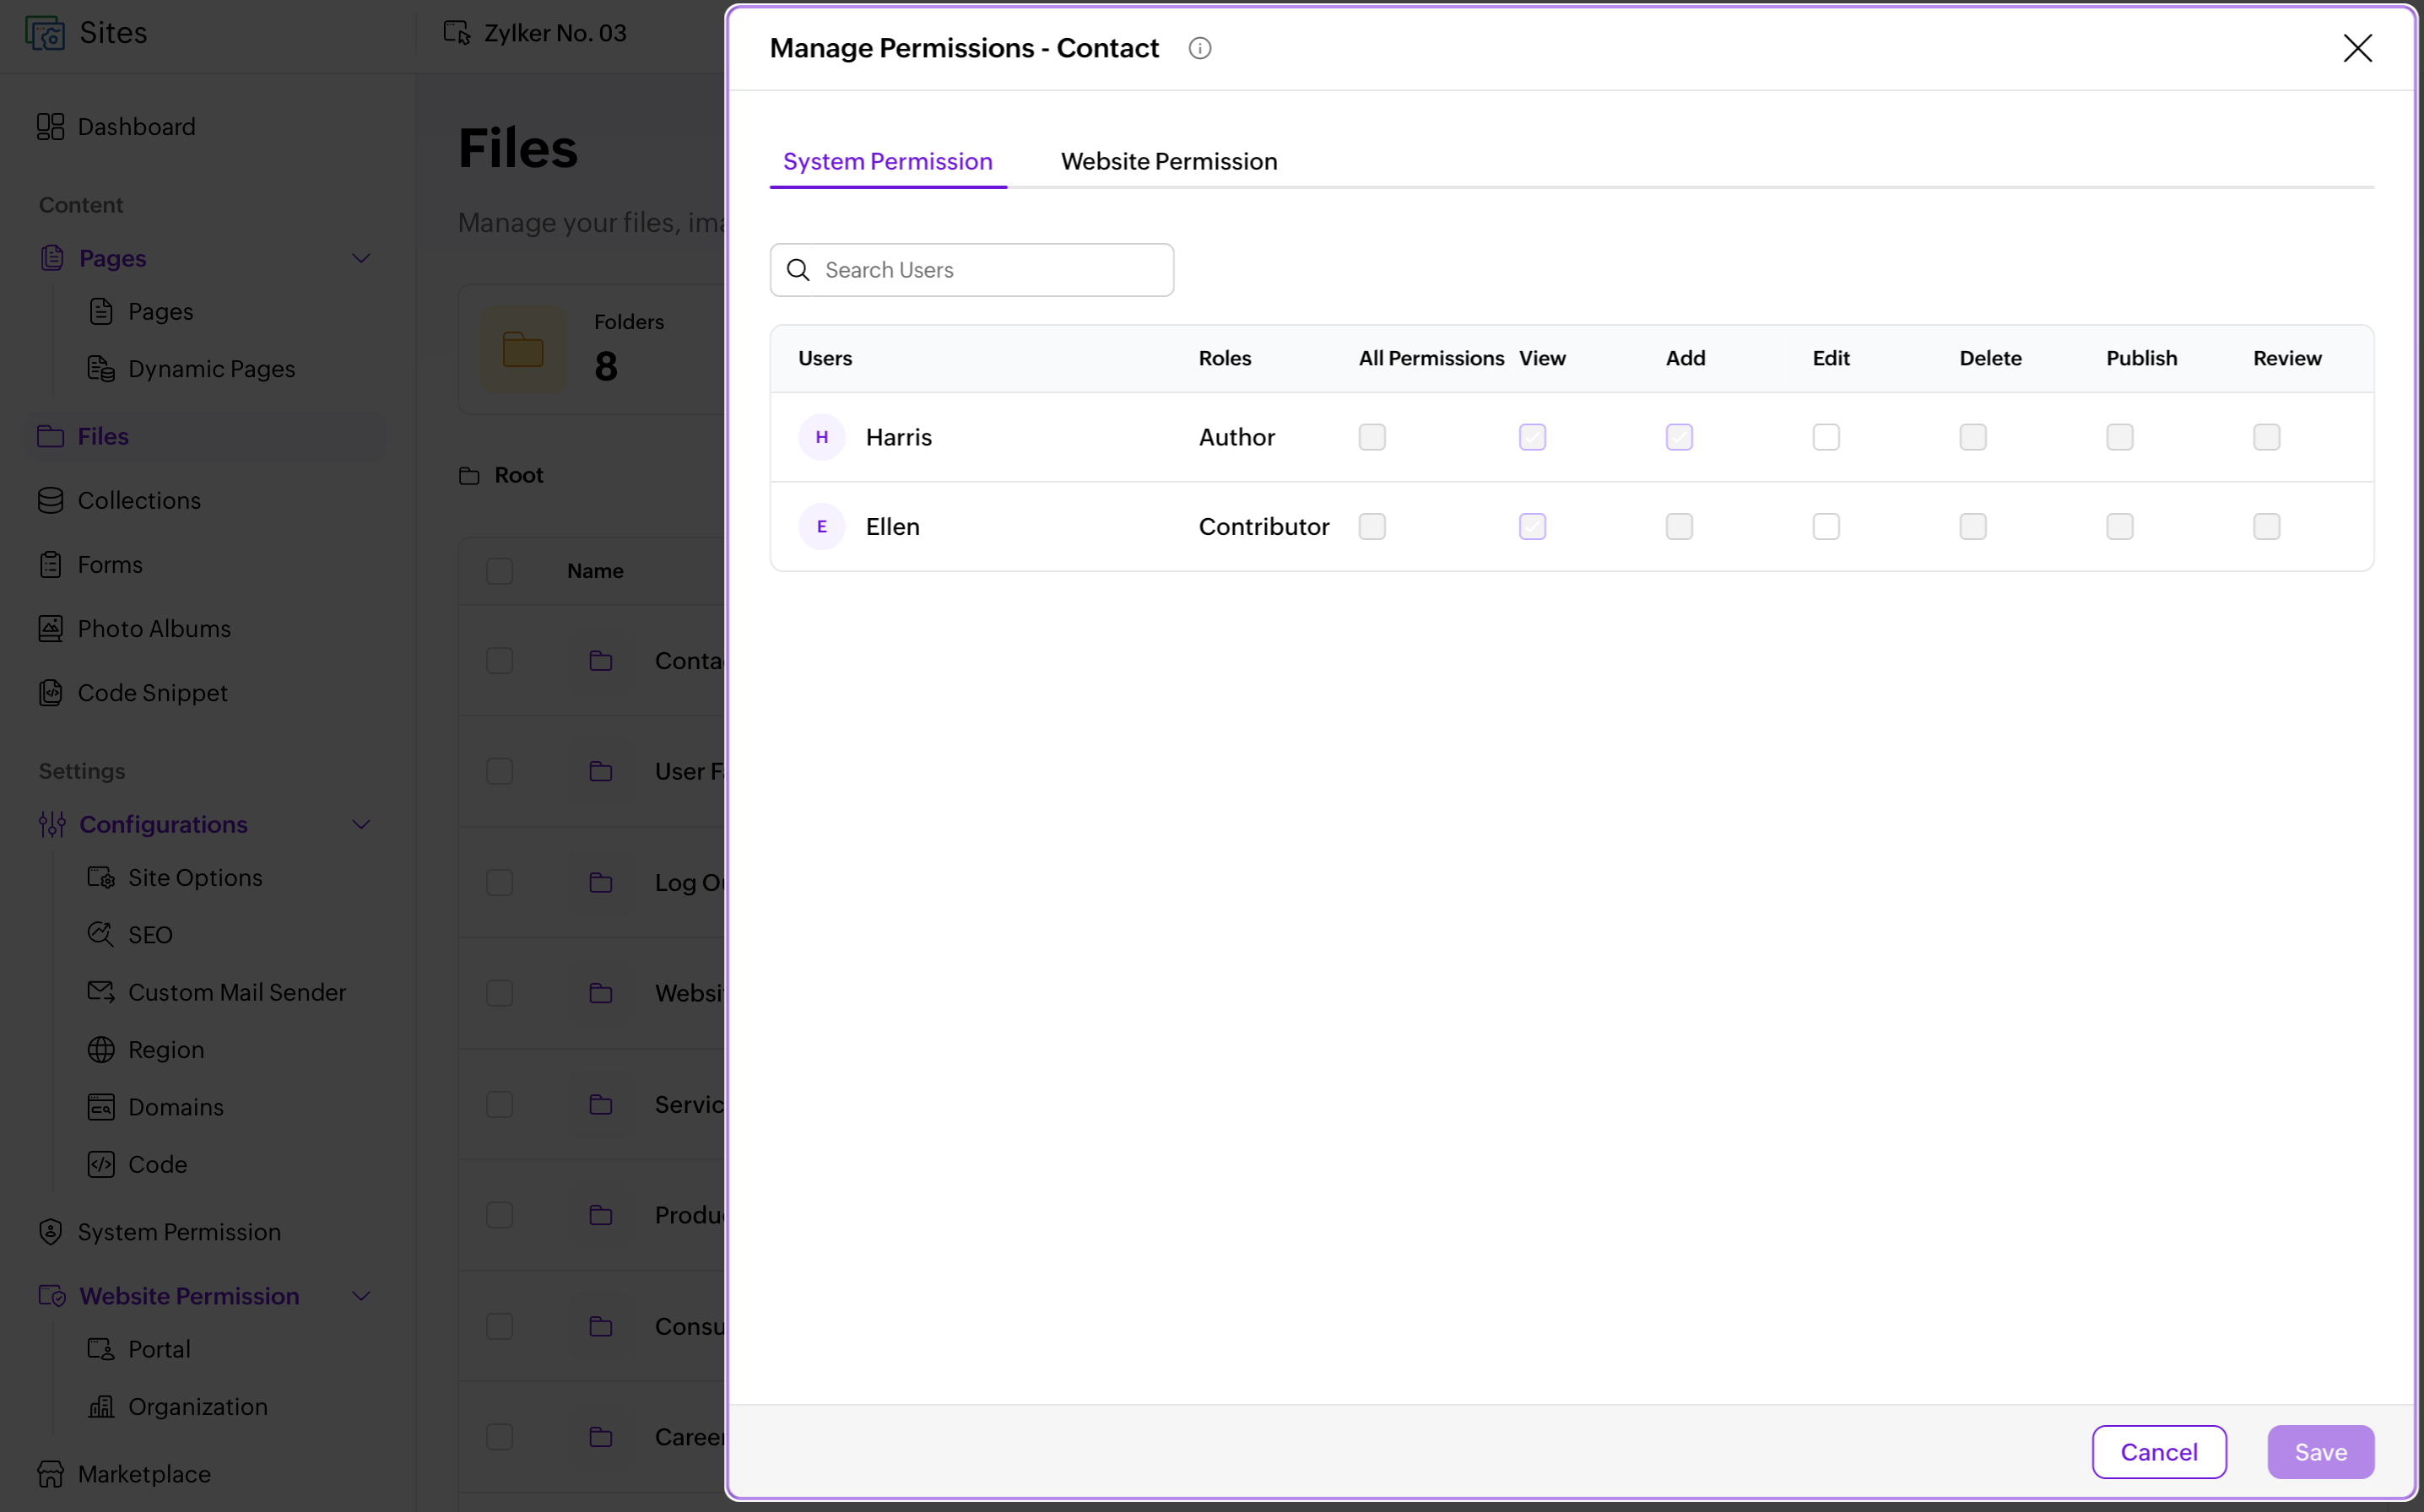Click the Sites logo icon
The image size is (2424, 1512).
coord(45,33)
